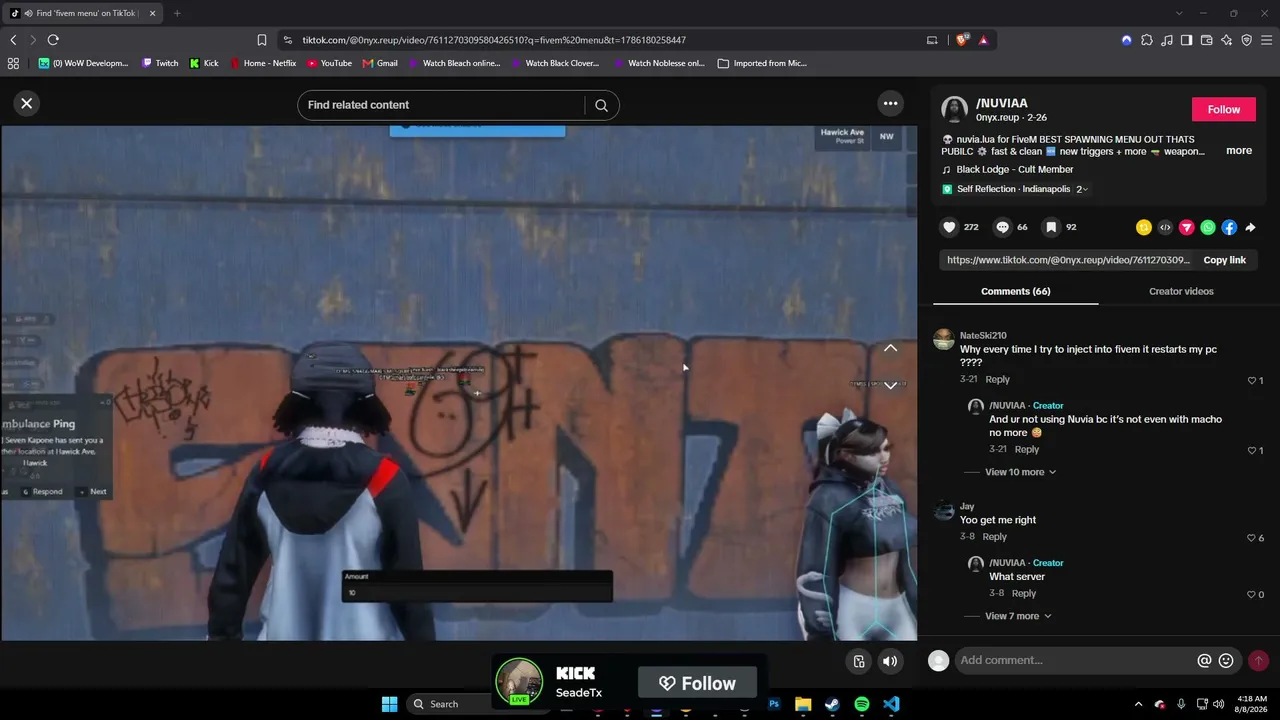
Task: Open comments via the speech bubble icon
Action: coord(1002,227)
